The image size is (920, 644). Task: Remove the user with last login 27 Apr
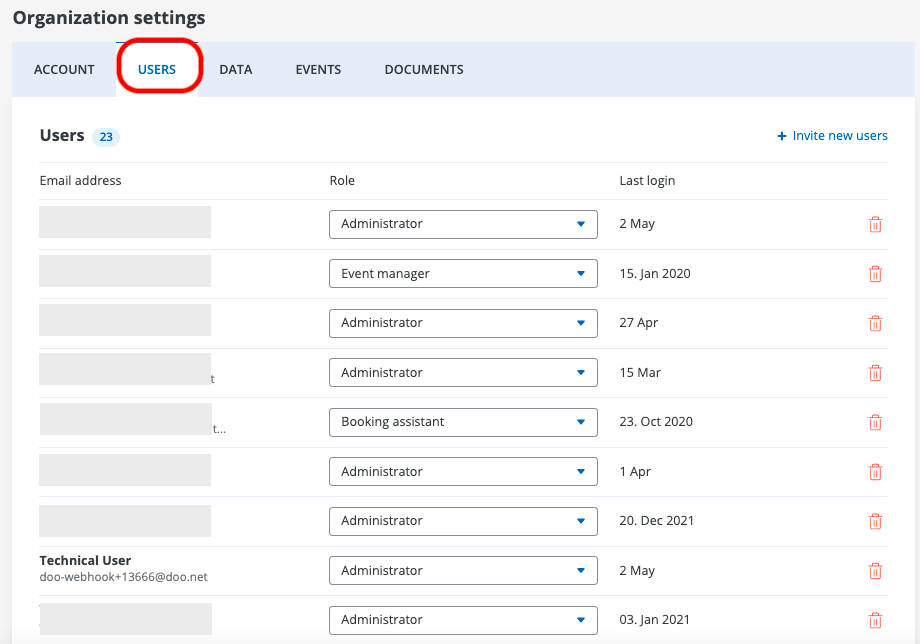875,323
